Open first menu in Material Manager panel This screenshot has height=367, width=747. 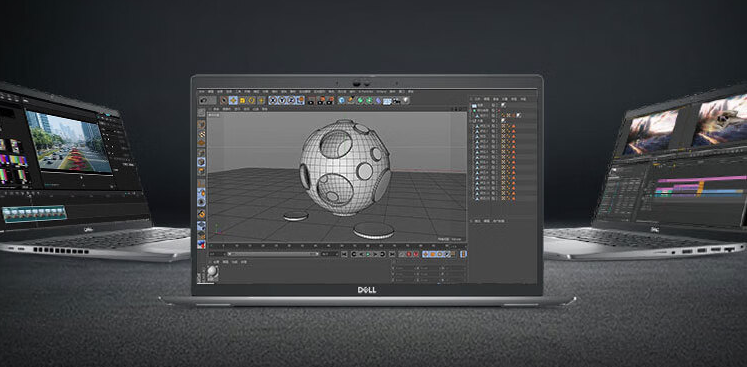pyautogui.click(x=216, y=262)
